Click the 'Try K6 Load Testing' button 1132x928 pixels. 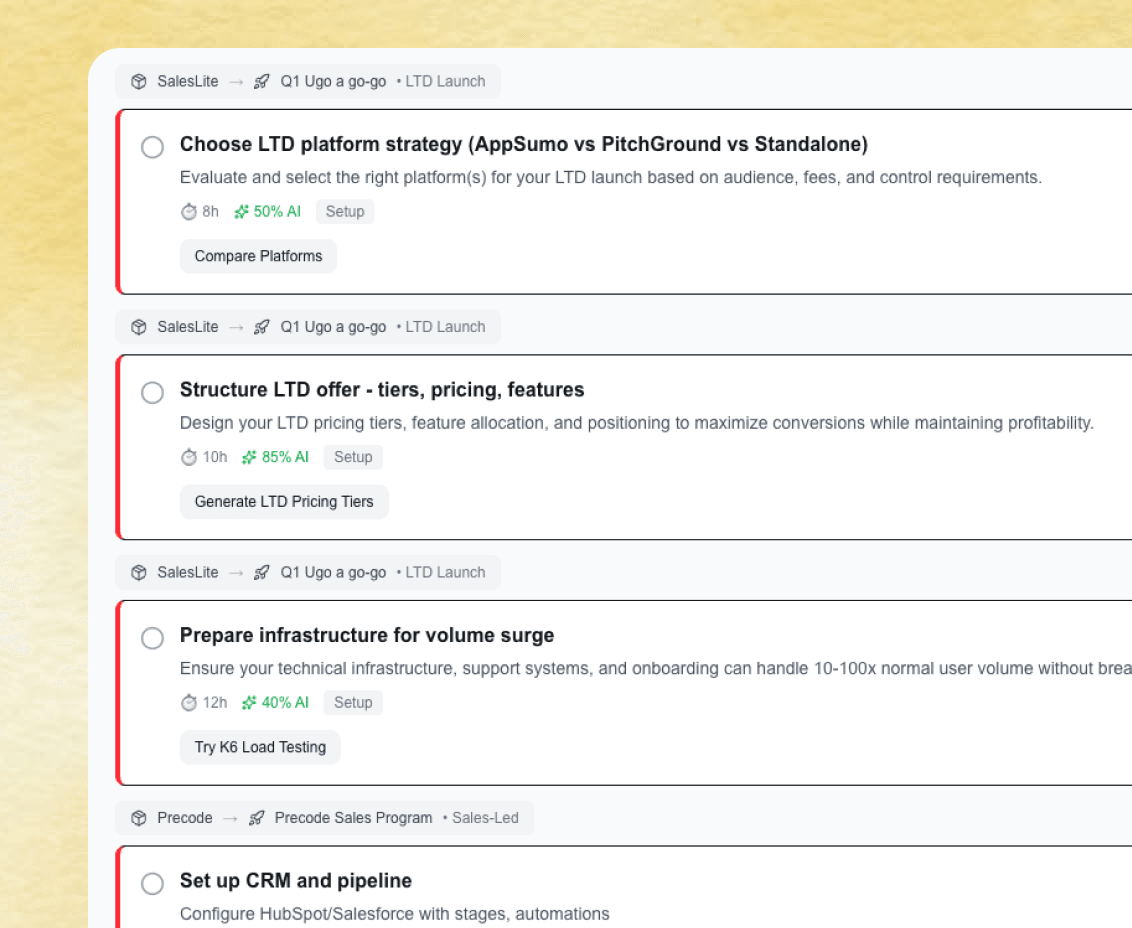[260, 747]
